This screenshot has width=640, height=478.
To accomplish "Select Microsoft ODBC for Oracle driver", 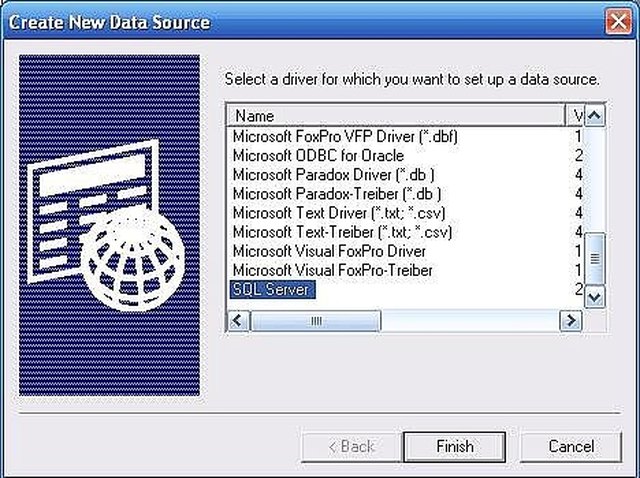I will [x=318, y=155].
